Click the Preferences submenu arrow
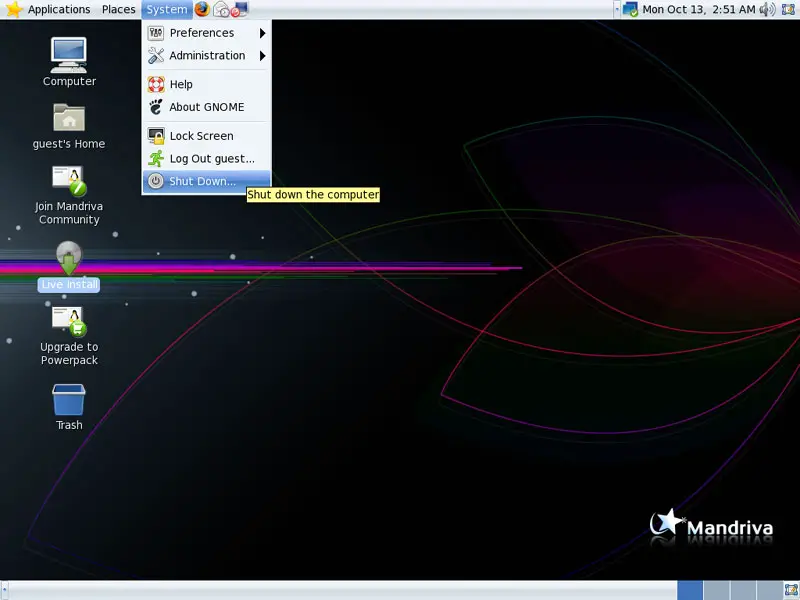800x600 pixels. coord(262,33)
